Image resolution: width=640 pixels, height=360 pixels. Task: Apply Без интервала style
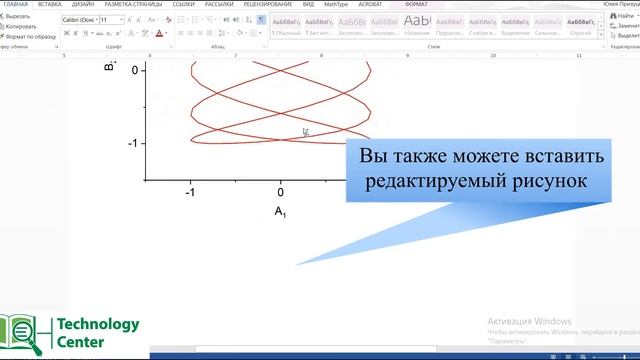point(319,26)
